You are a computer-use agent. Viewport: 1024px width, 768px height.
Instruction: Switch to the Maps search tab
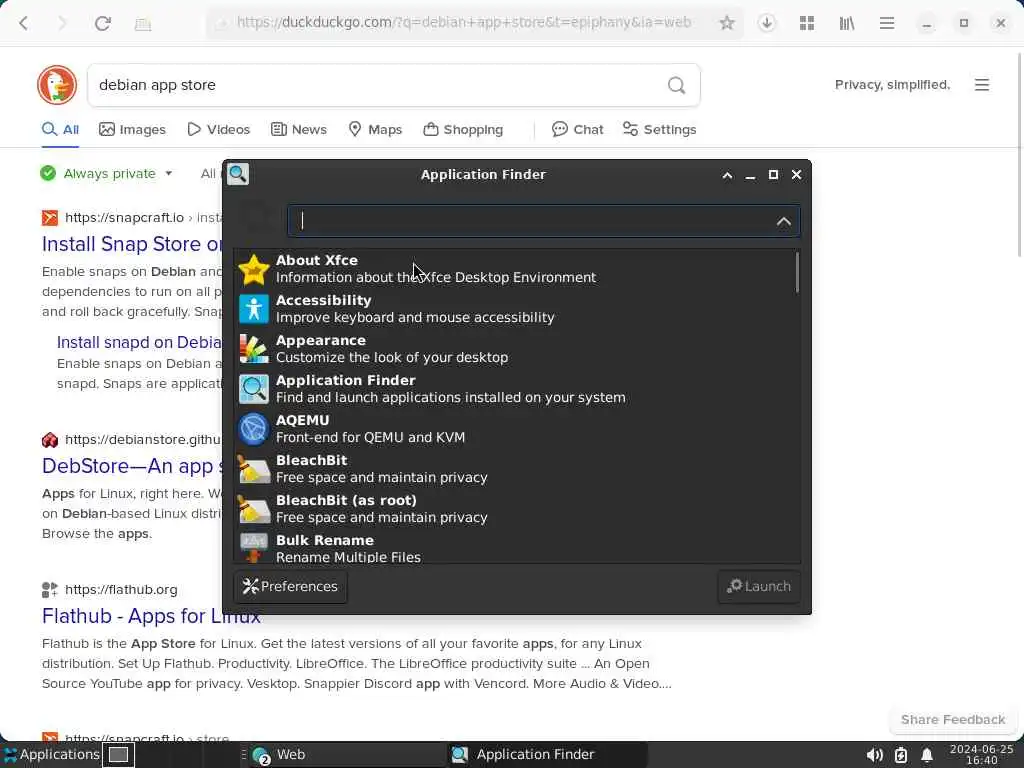coord(376,129)
